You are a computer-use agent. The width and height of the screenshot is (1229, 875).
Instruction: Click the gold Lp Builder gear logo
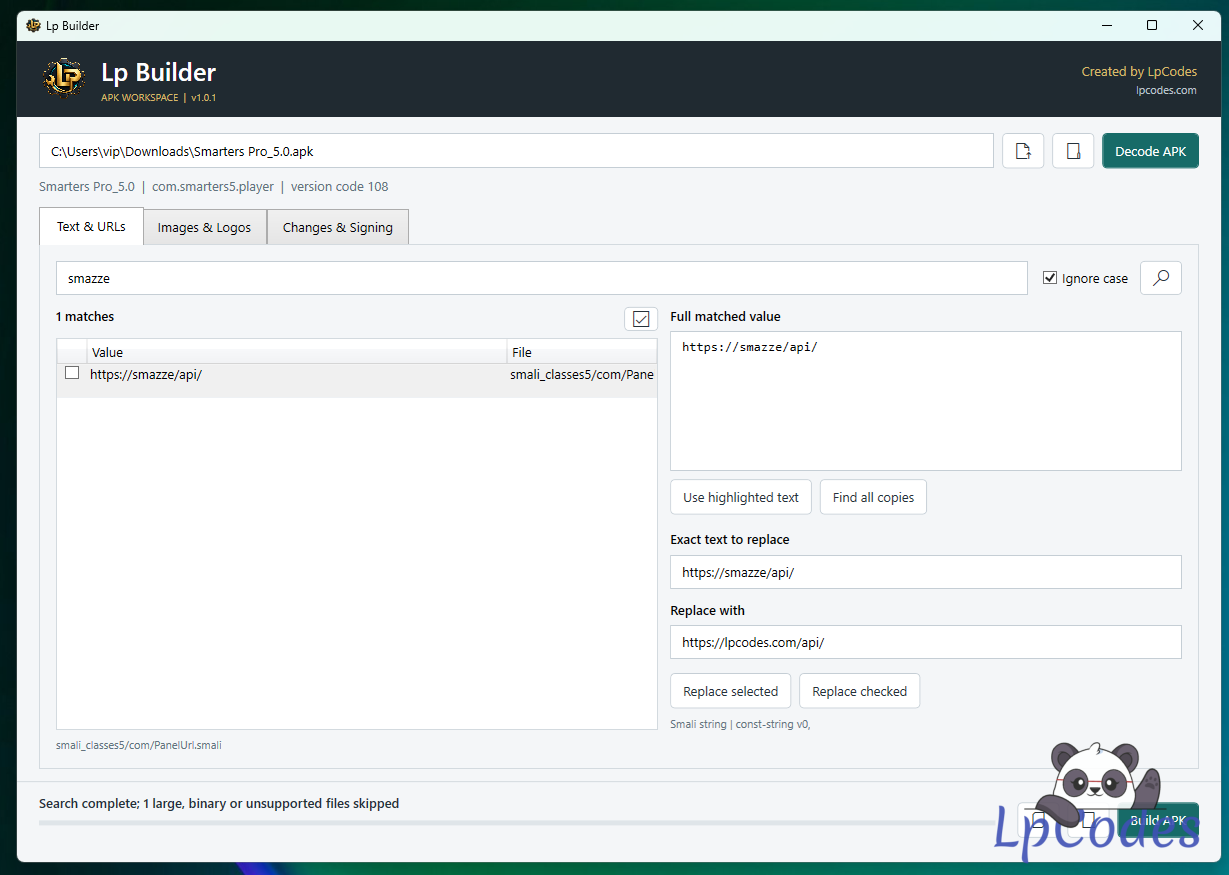(65, 78)
